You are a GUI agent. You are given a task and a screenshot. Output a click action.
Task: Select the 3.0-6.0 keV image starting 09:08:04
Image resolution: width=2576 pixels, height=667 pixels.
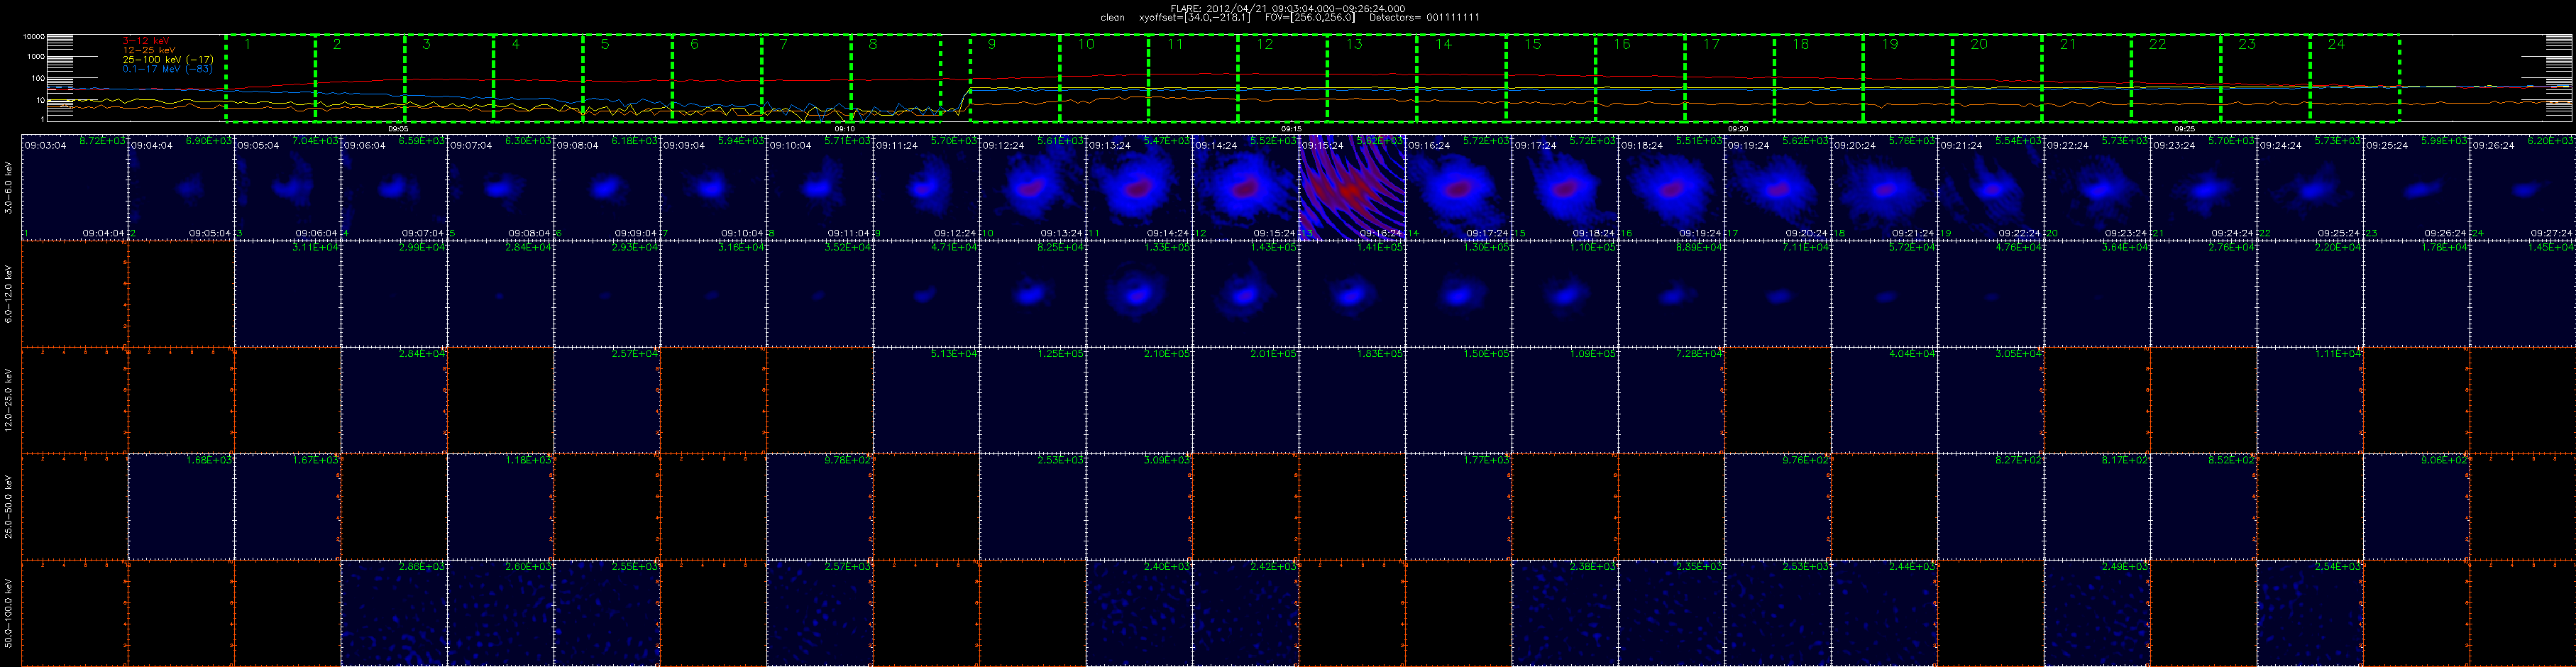coord(607,188)
